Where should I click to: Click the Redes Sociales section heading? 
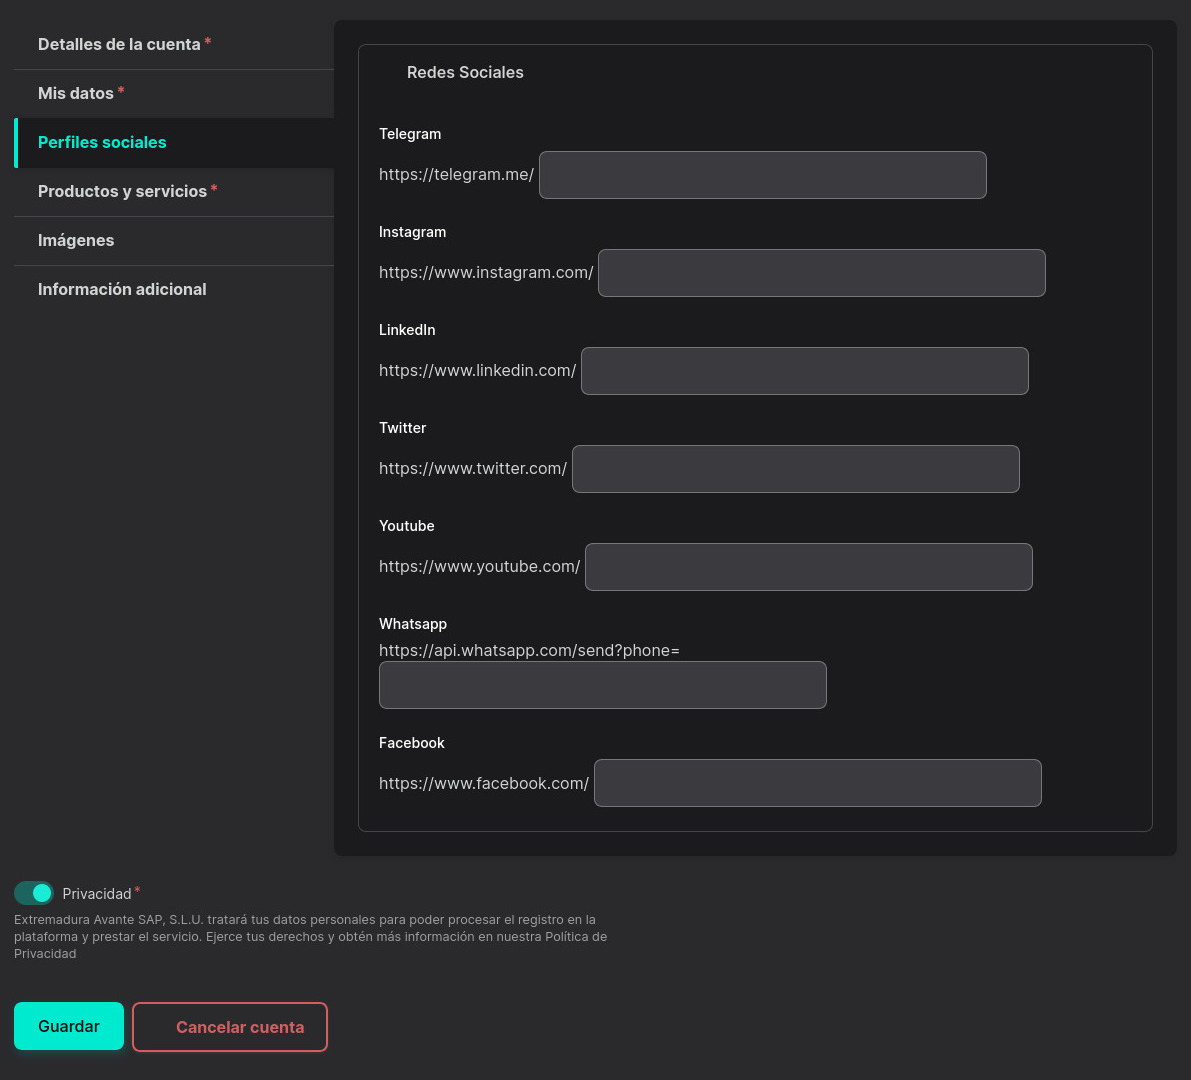point(465,72)
